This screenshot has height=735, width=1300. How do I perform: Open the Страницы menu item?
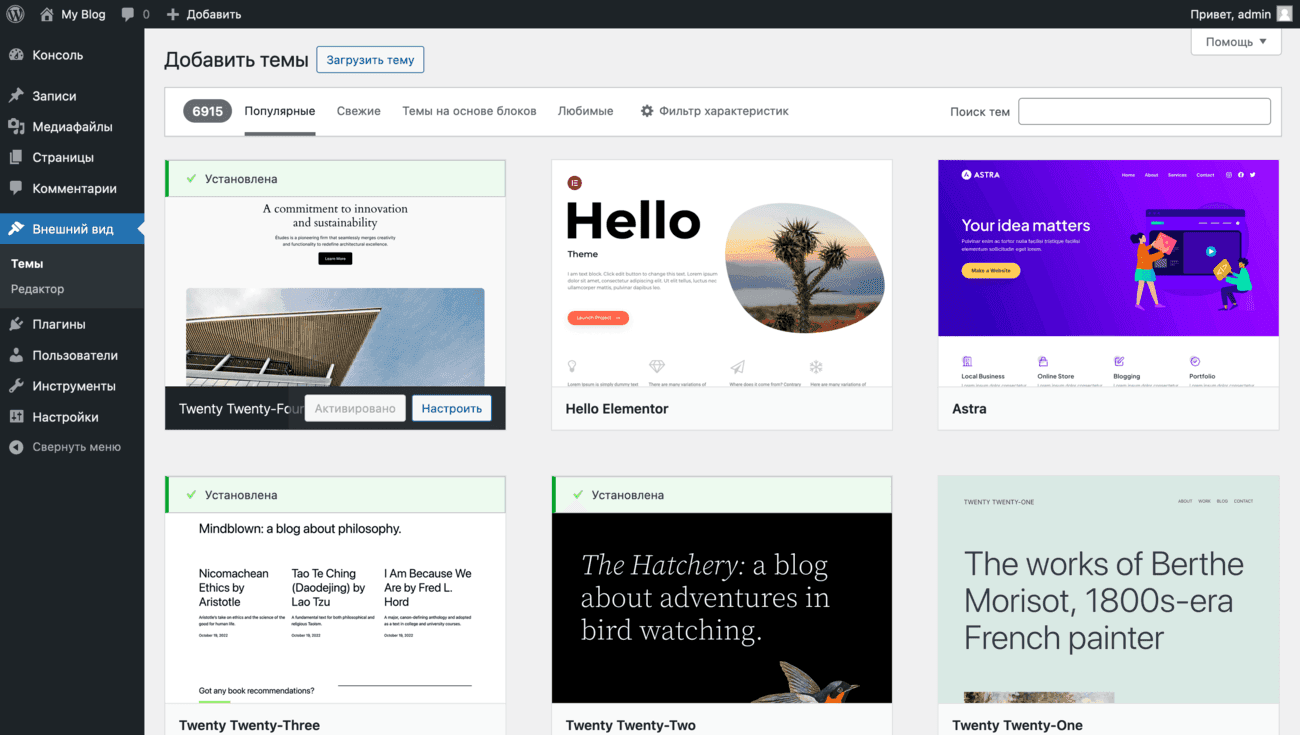pyautogui.click(x=72, y=157)
